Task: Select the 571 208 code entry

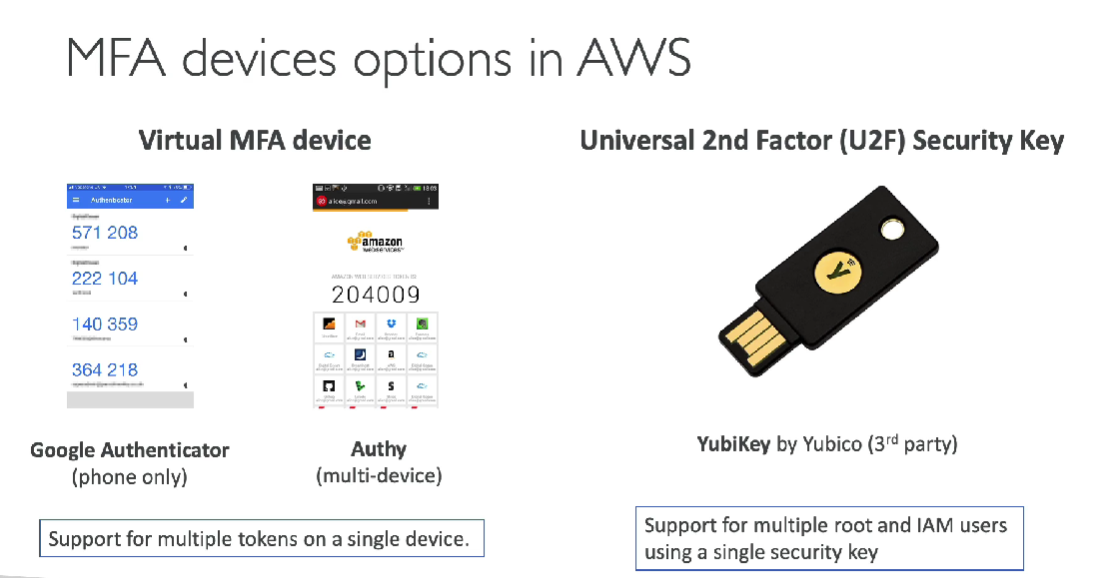Action: [x=105, y=233]
